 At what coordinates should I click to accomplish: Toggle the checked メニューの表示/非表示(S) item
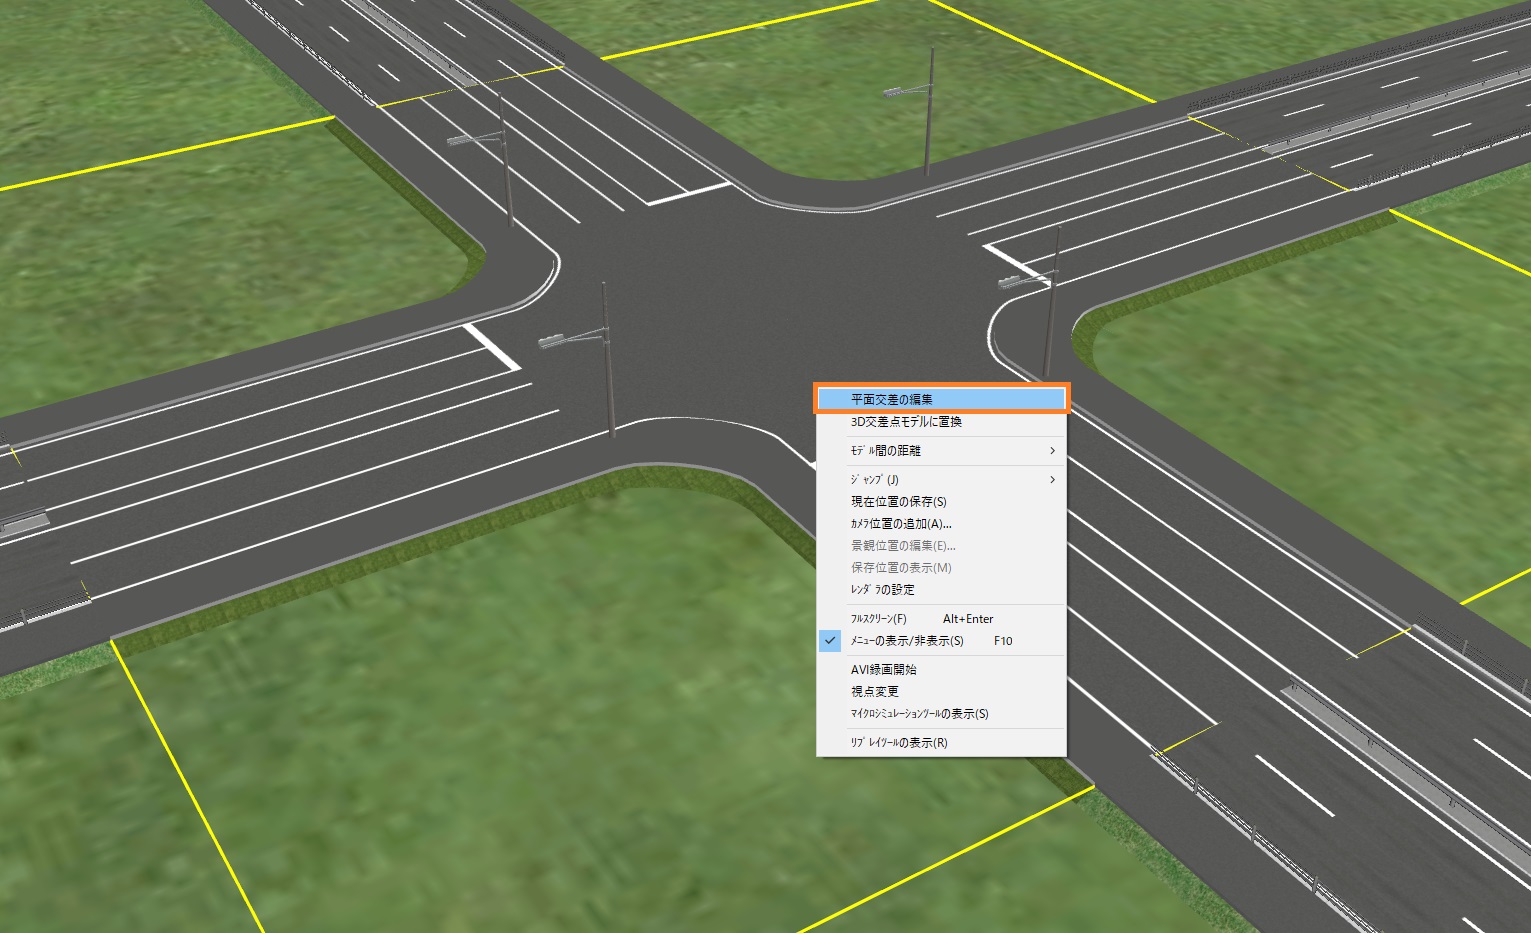tap(942, 641)
